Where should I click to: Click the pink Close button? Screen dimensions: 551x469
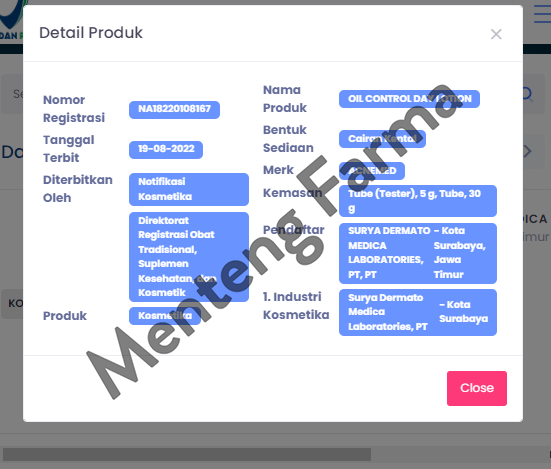(x=477, y=388)
